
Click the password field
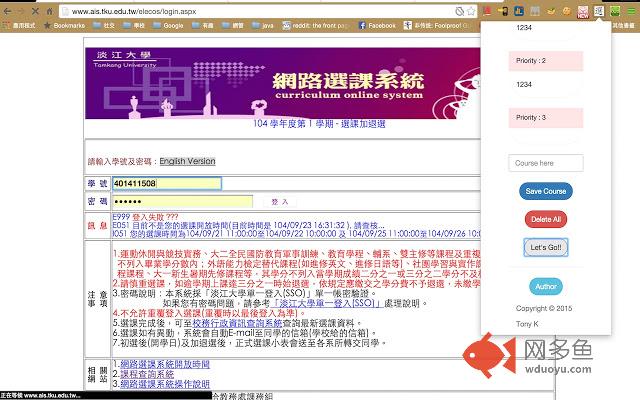click(x=182, y=201)
